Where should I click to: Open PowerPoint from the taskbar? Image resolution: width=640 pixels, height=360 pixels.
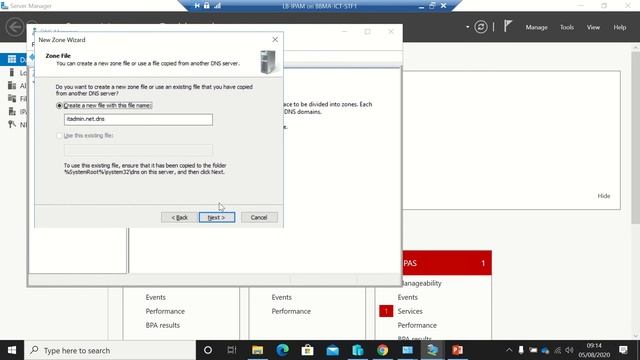[457, 350]
